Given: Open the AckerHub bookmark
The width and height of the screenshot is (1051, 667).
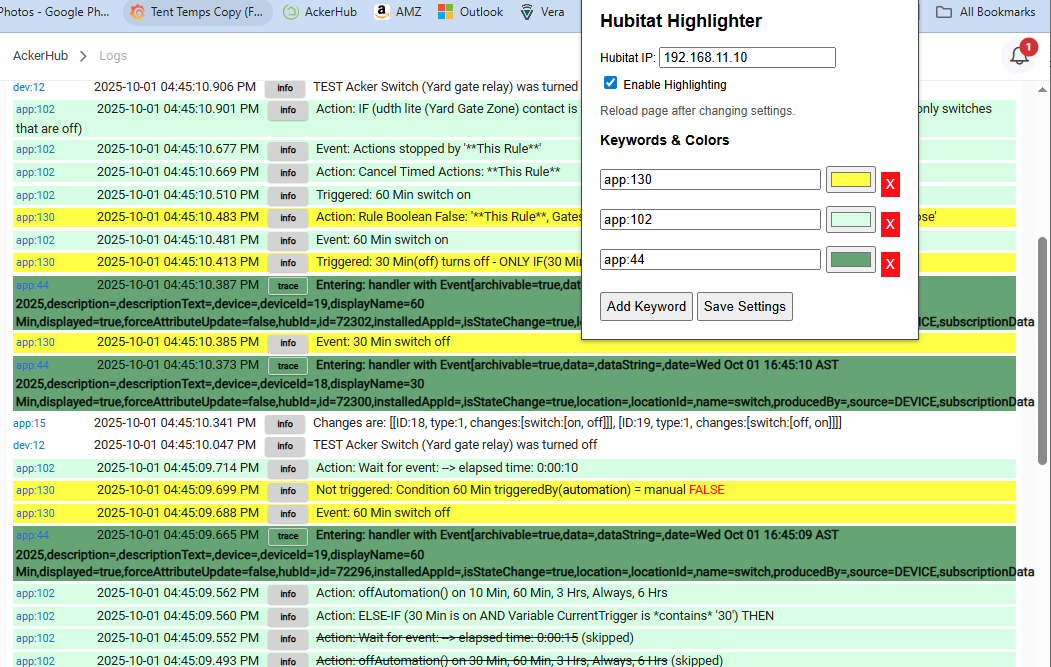Looking at the screenshot, I should click(x=320, y=12).
